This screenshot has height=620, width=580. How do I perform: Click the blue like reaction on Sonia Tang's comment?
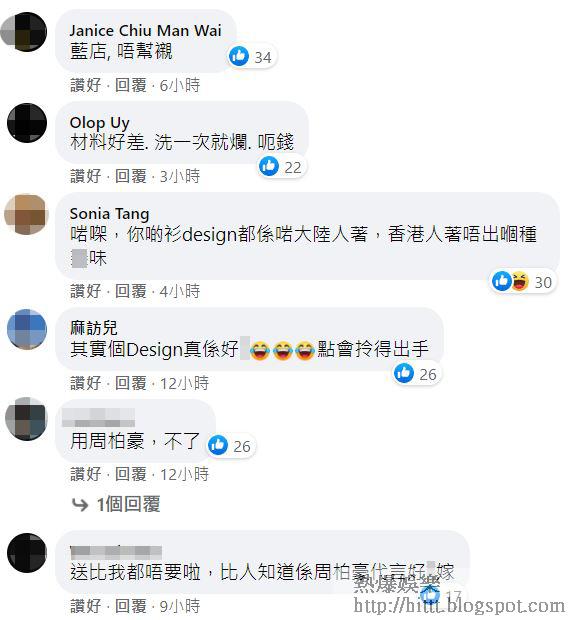click(502, 281)
